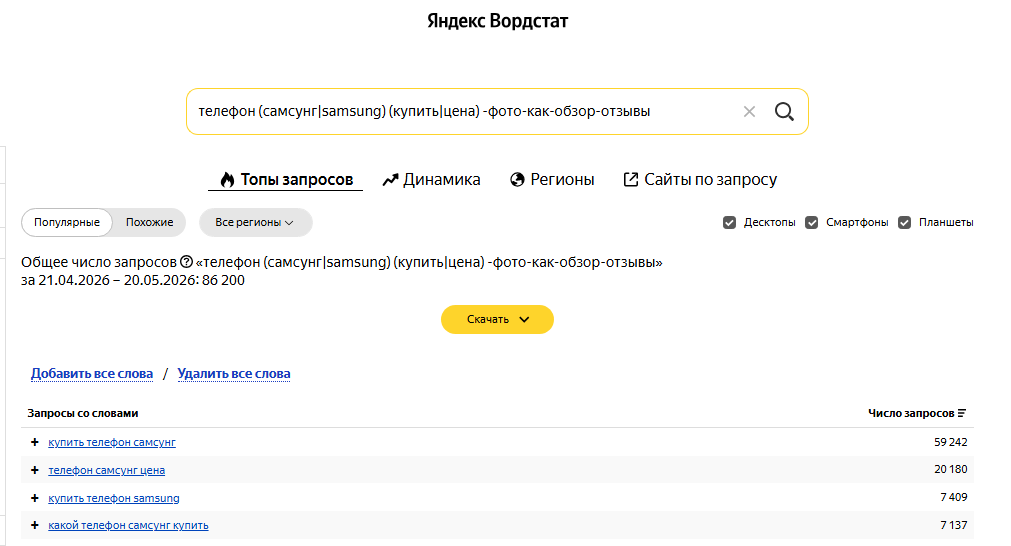This screenshot has width=1011, height=546.
Task: Click the help question mark icon
Action: (186, 262)
